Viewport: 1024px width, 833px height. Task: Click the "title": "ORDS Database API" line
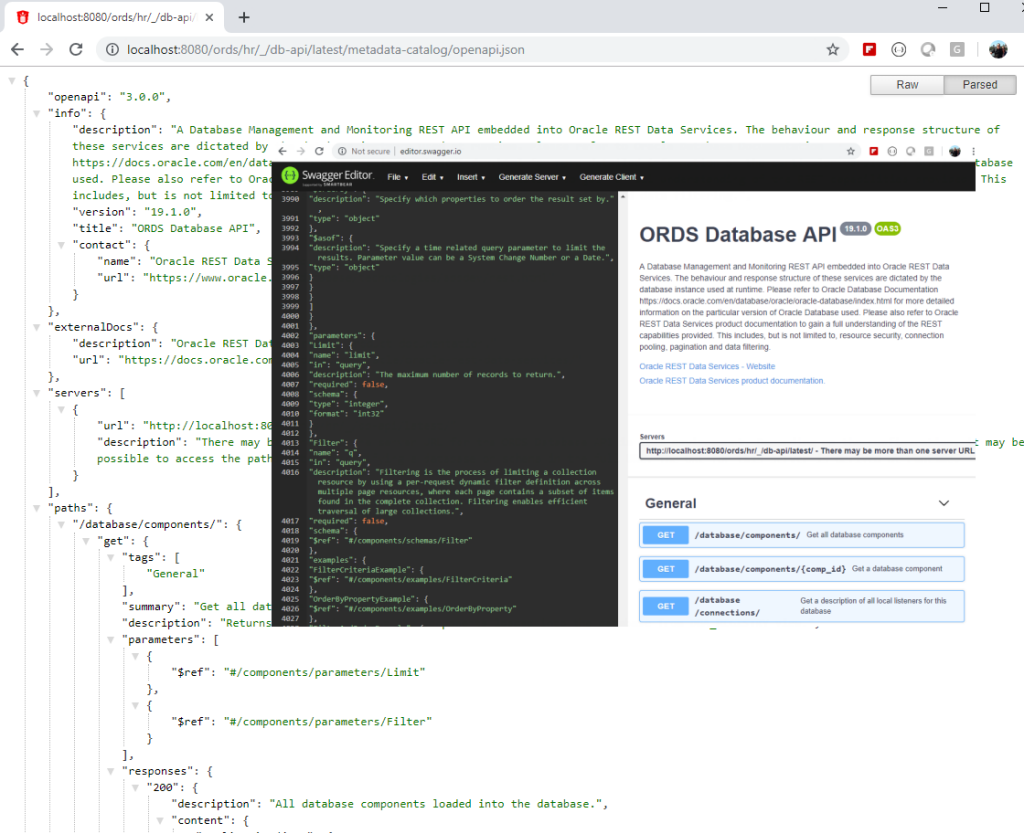pos(167,228)
